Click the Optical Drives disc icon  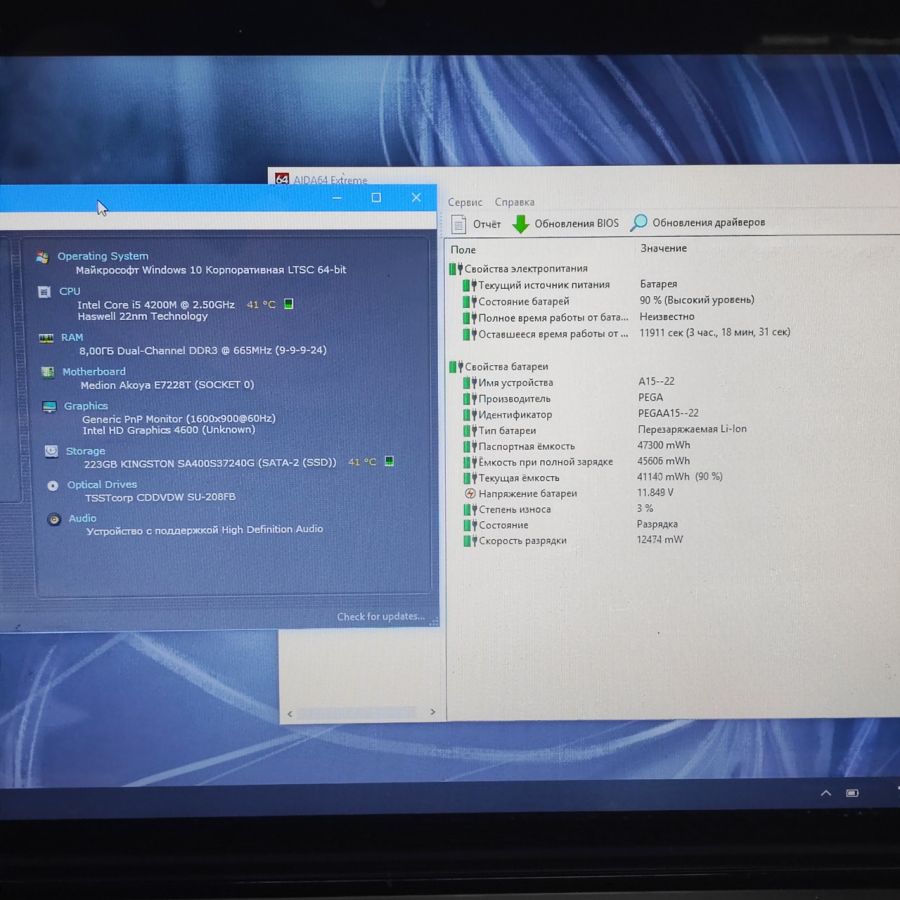(53, 486)
